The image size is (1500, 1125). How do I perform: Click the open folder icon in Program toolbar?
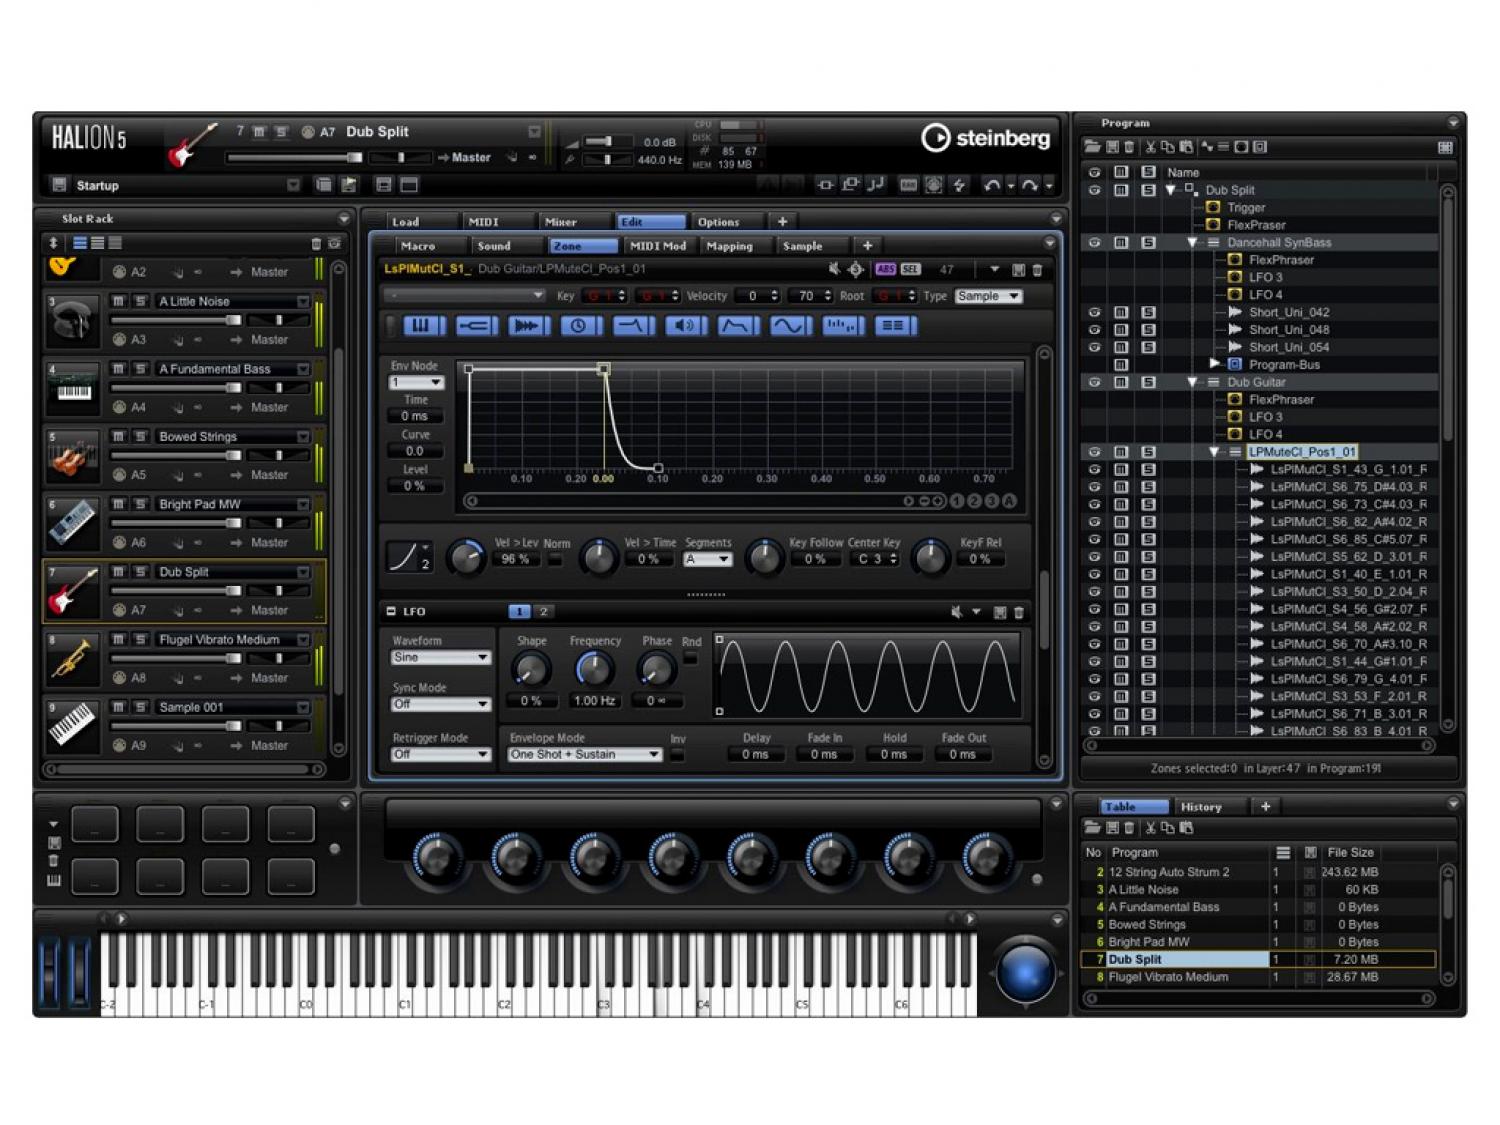1093,147
